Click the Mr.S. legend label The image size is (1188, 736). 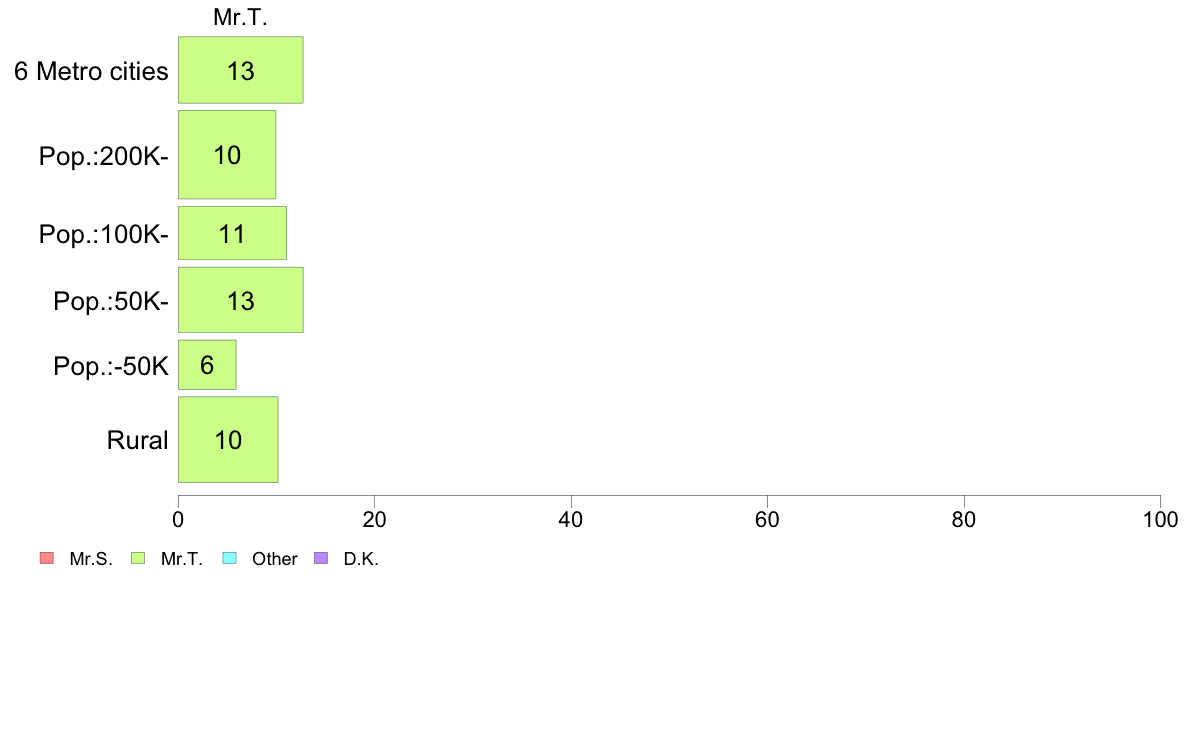click(x=91, y=559)
